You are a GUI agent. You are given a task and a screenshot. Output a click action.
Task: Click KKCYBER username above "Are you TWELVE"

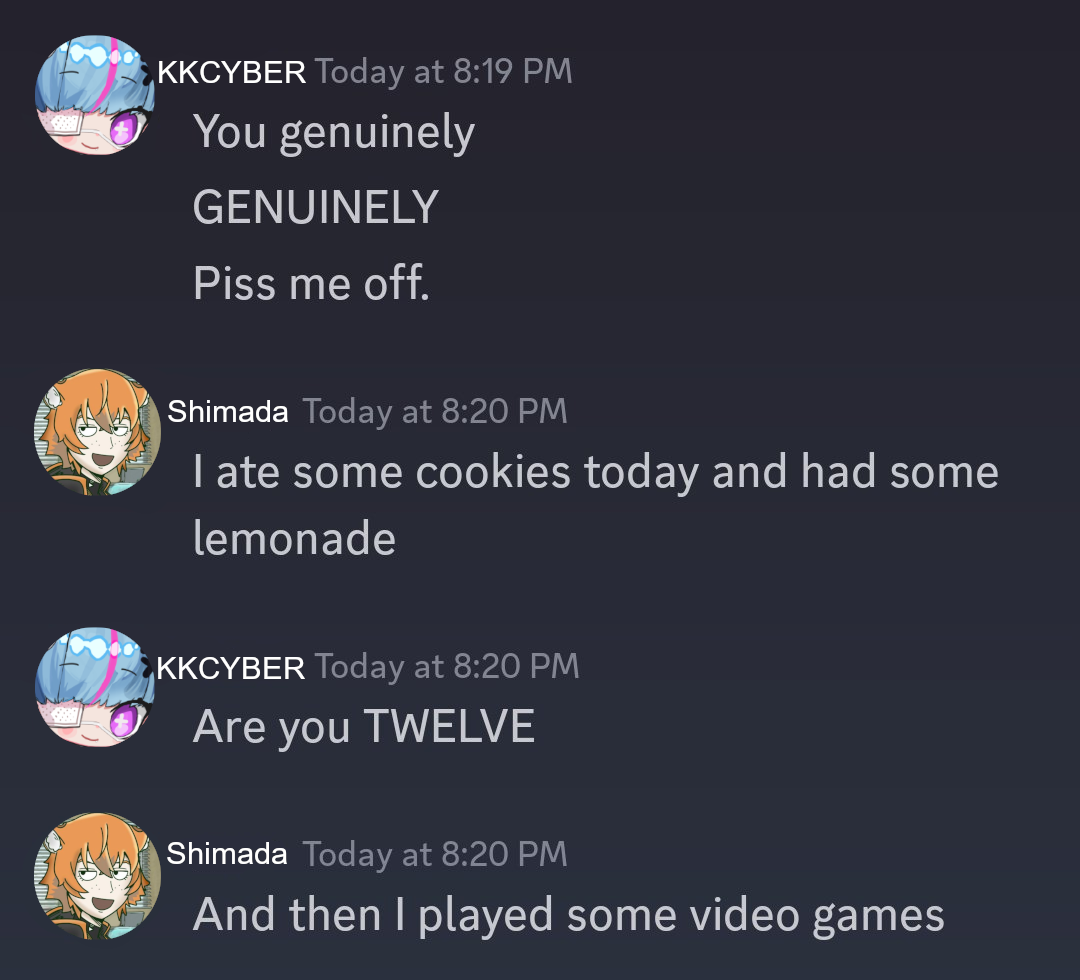coord(231,668)
